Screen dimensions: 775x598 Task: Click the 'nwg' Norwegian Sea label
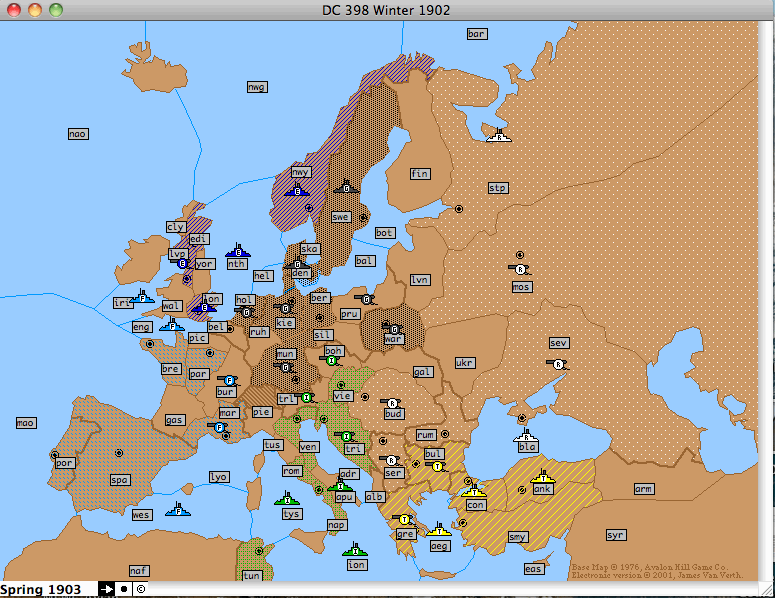click(x=257, y=87)
